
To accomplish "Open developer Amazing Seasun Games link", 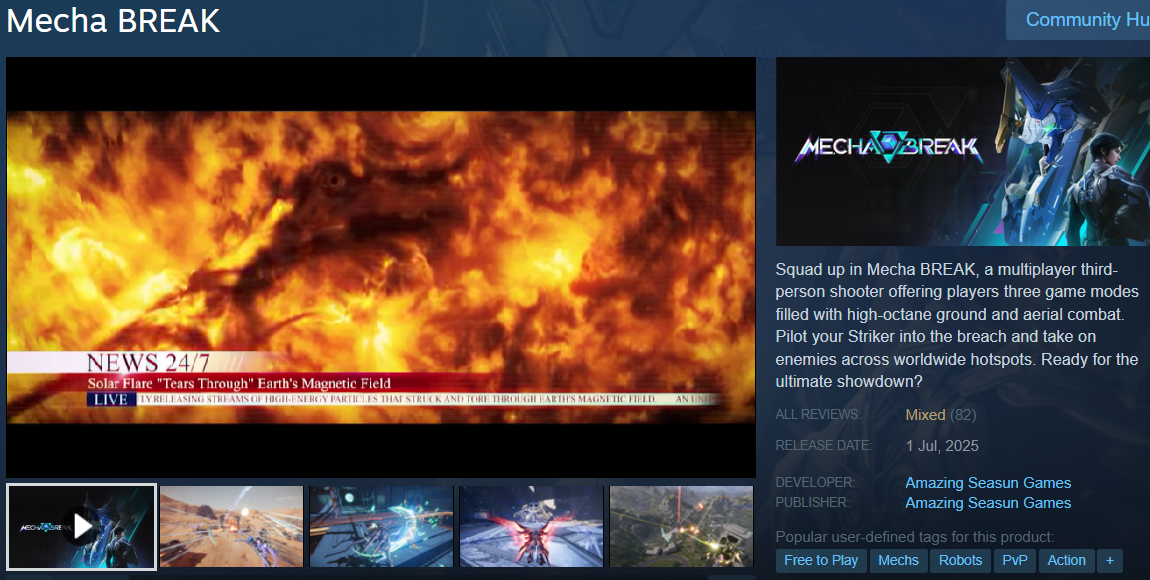I will coord(988,482).
